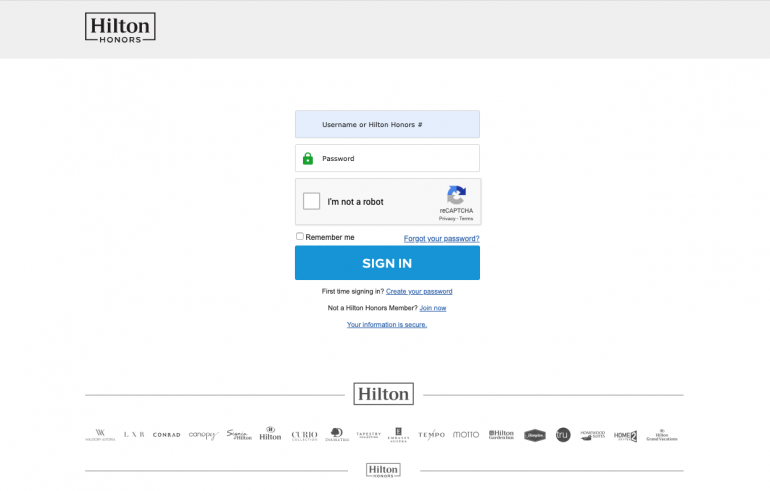Viewport: 770px width, 491px height.
Task: Enable the Remember me checkbox
Action: click(300, 237)
